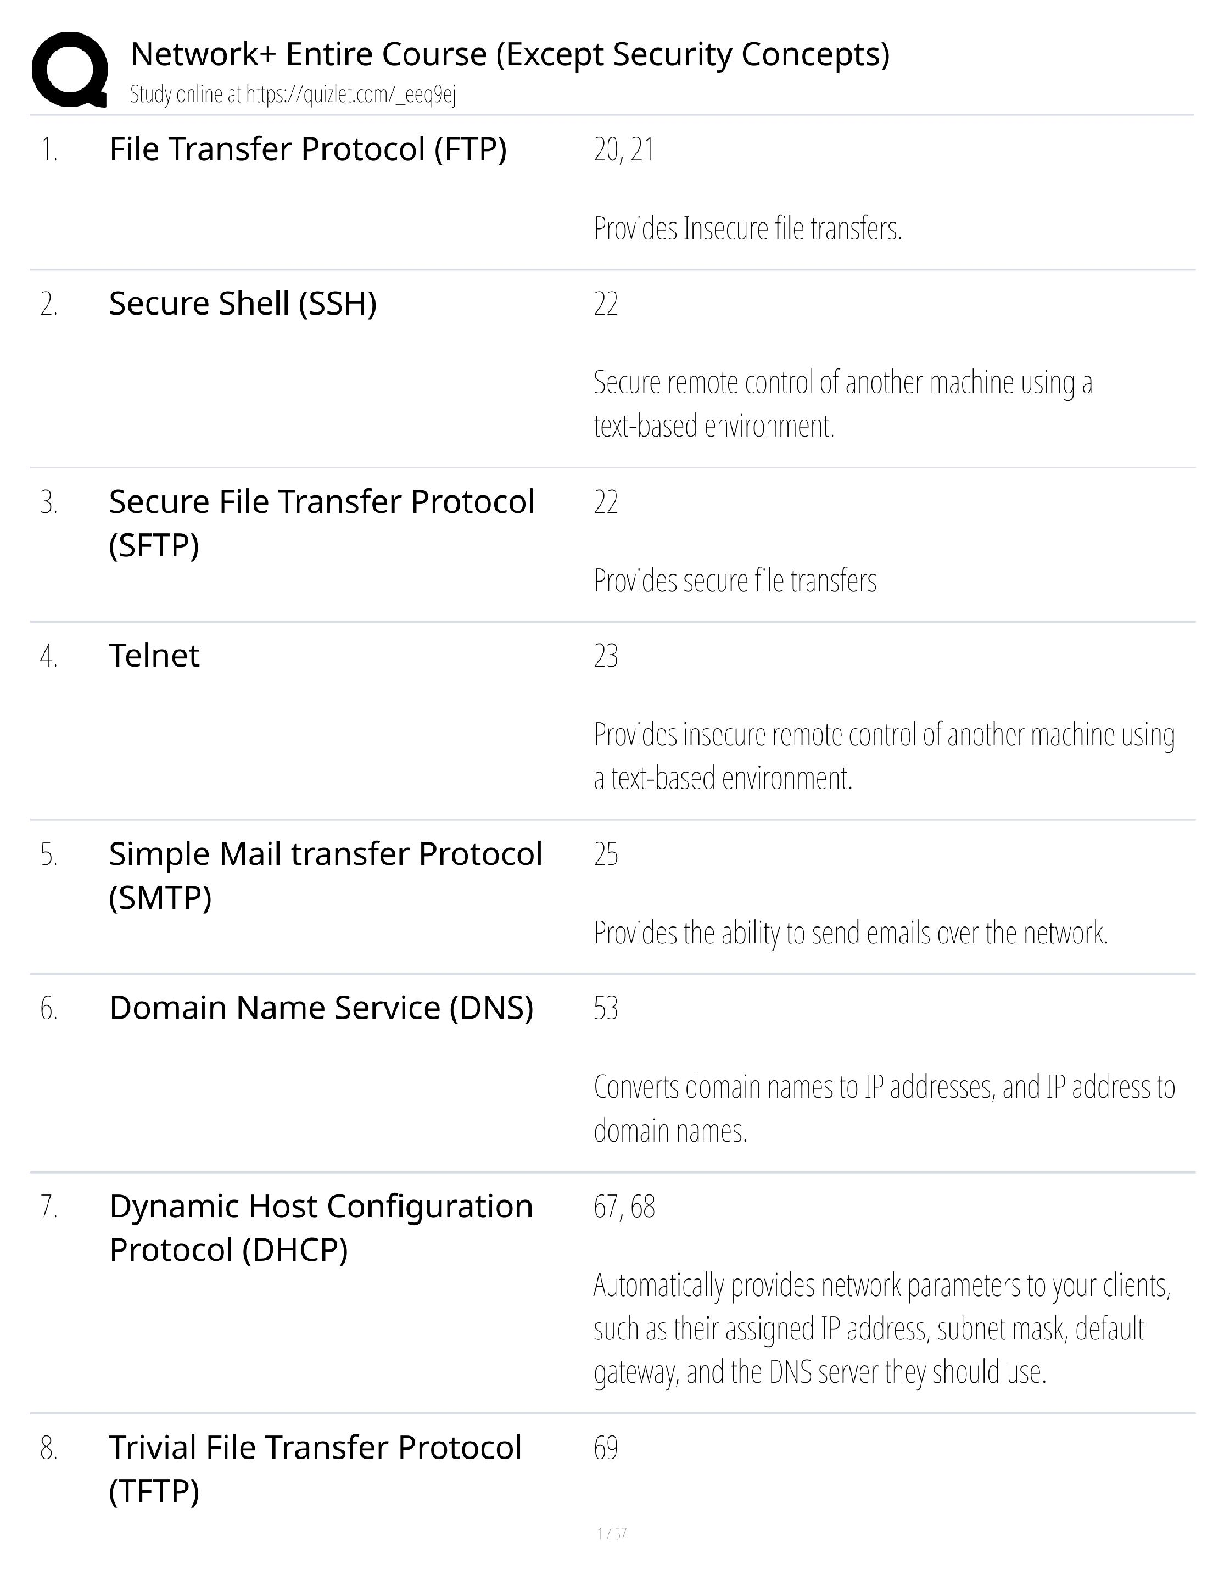Click the FTP port numbers 20, 21
The width and height of the screenshot is (1224, 1584).
click(x=623, y=150)
